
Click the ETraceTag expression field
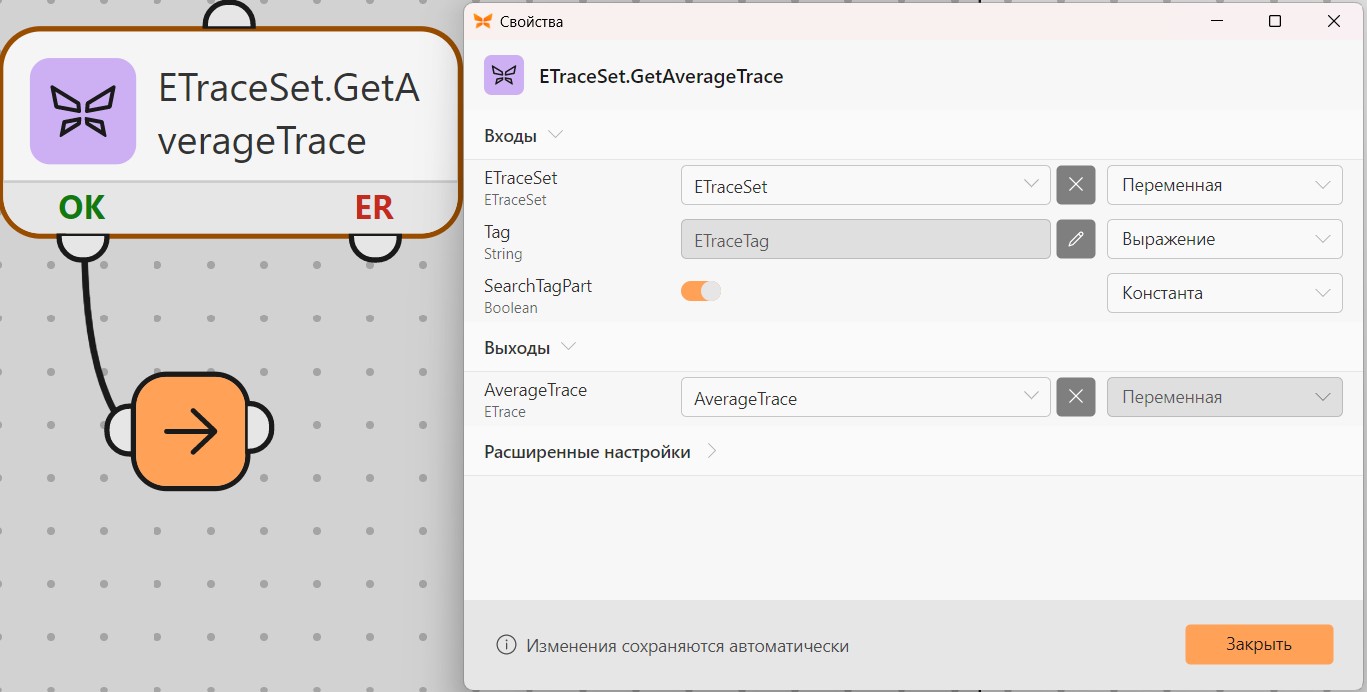[866, 239]
